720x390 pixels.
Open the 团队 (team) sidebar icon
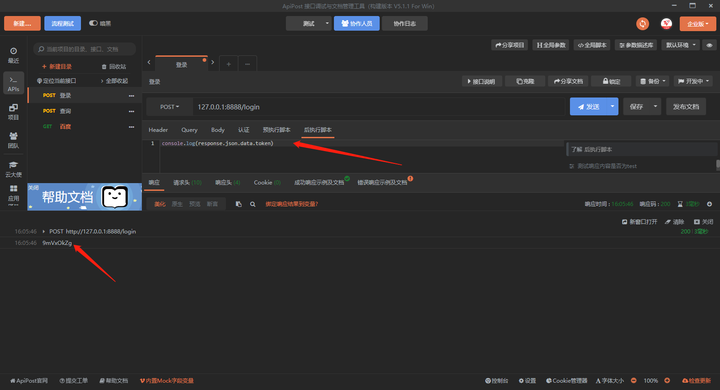pos(13,140)
